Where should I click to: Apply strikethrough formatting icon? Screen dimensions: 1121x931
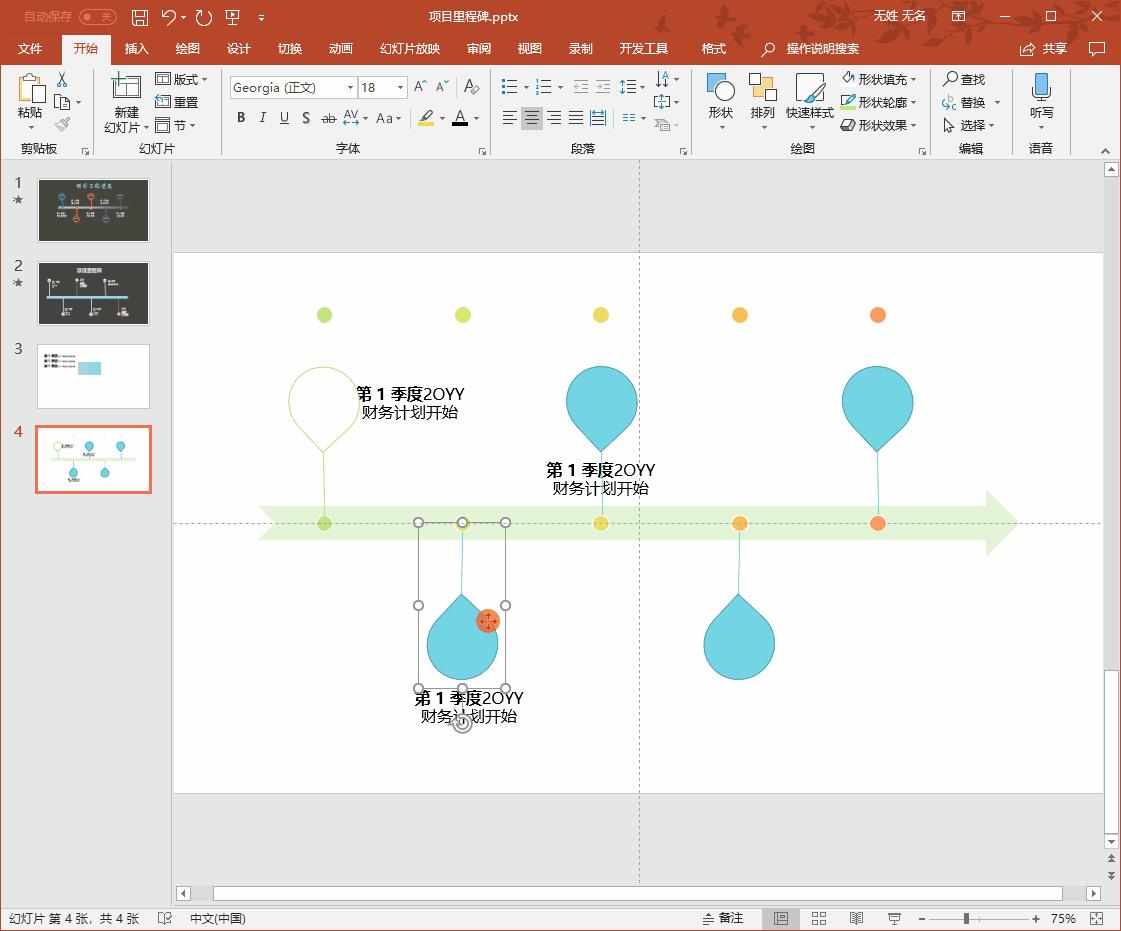tap(328, 119)
